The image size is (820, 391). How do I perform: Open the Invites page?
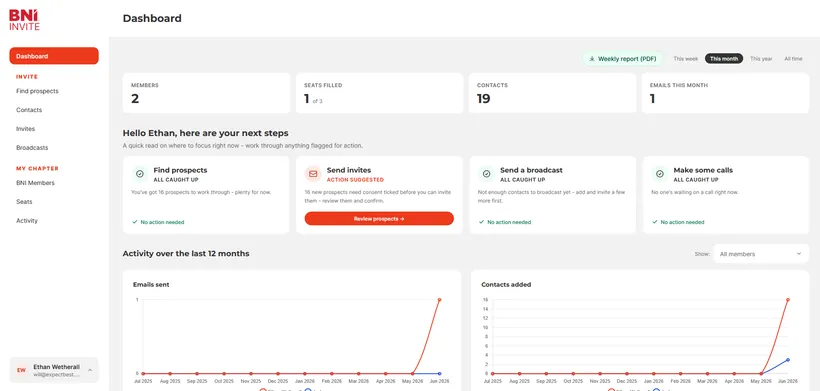26,129
